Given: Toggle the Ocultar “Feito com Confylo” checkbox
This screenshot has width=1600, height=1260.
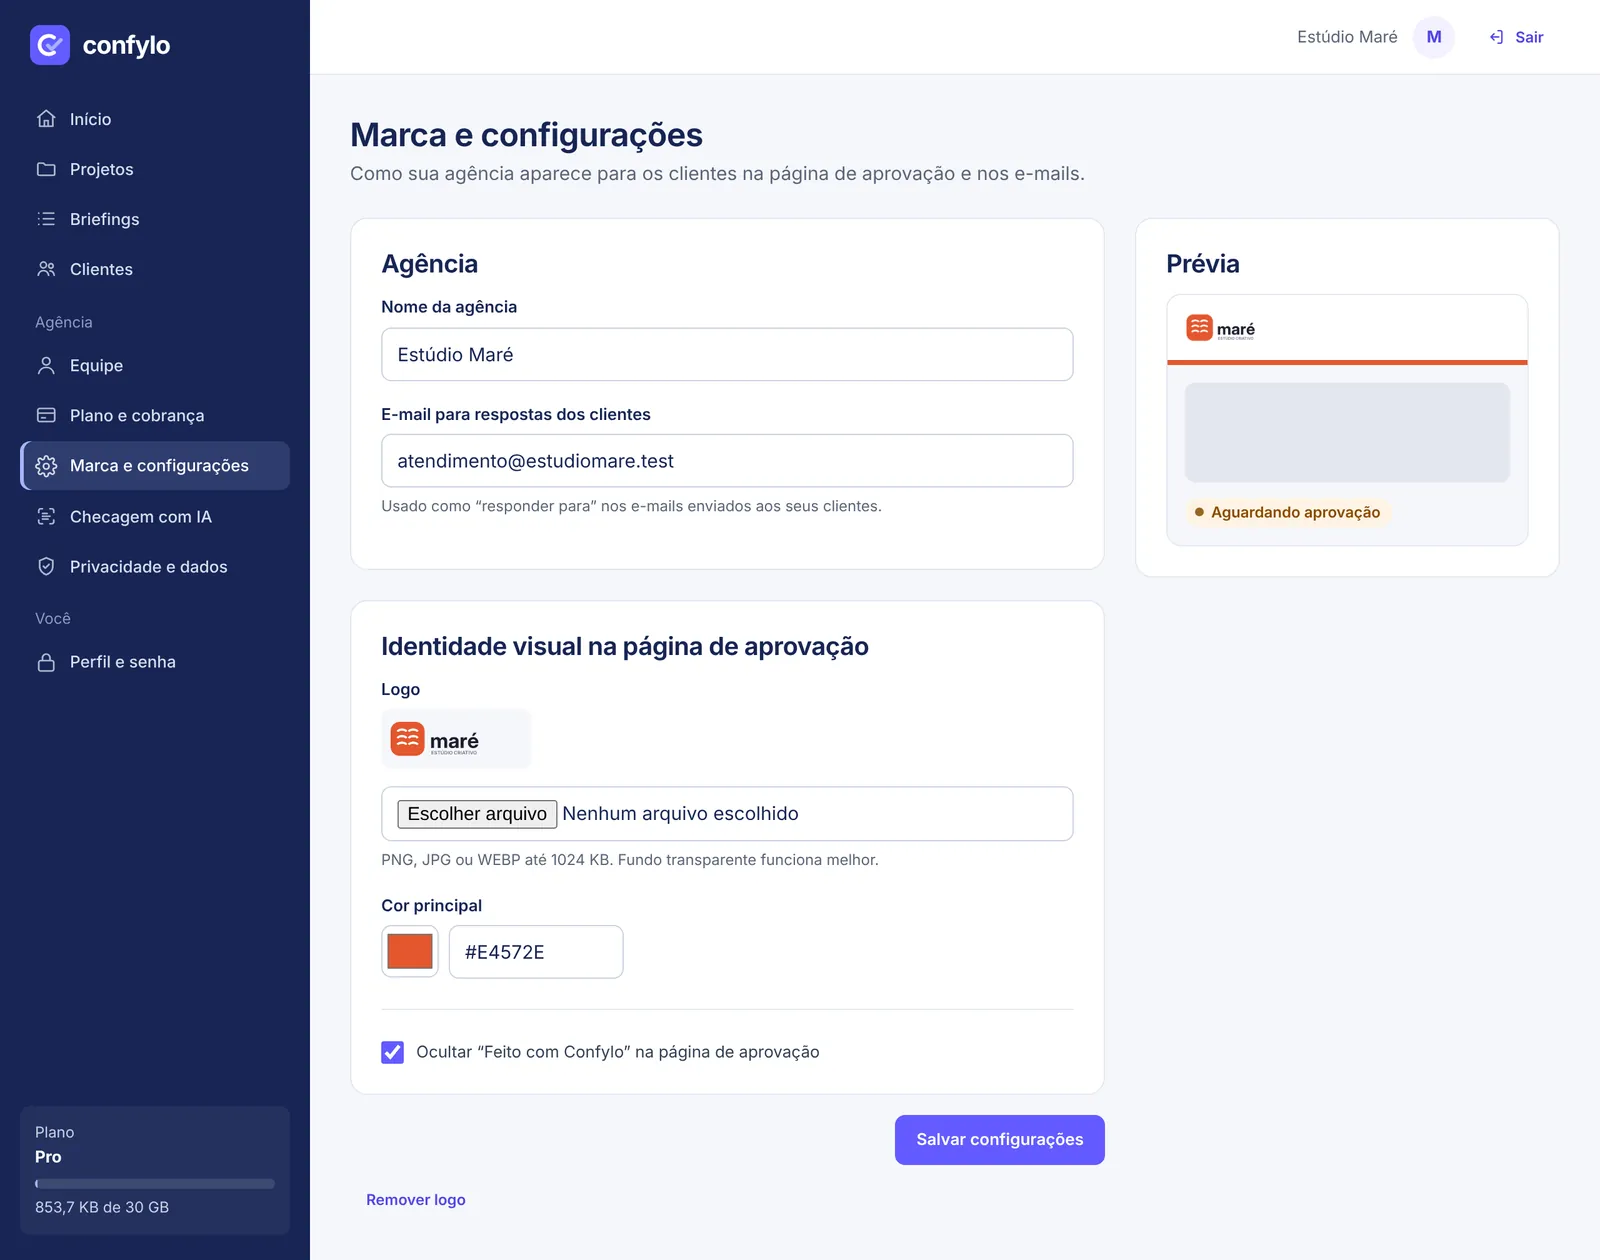Looking at the screenshot, I should pyautogui.click(x=393, y=1052).
